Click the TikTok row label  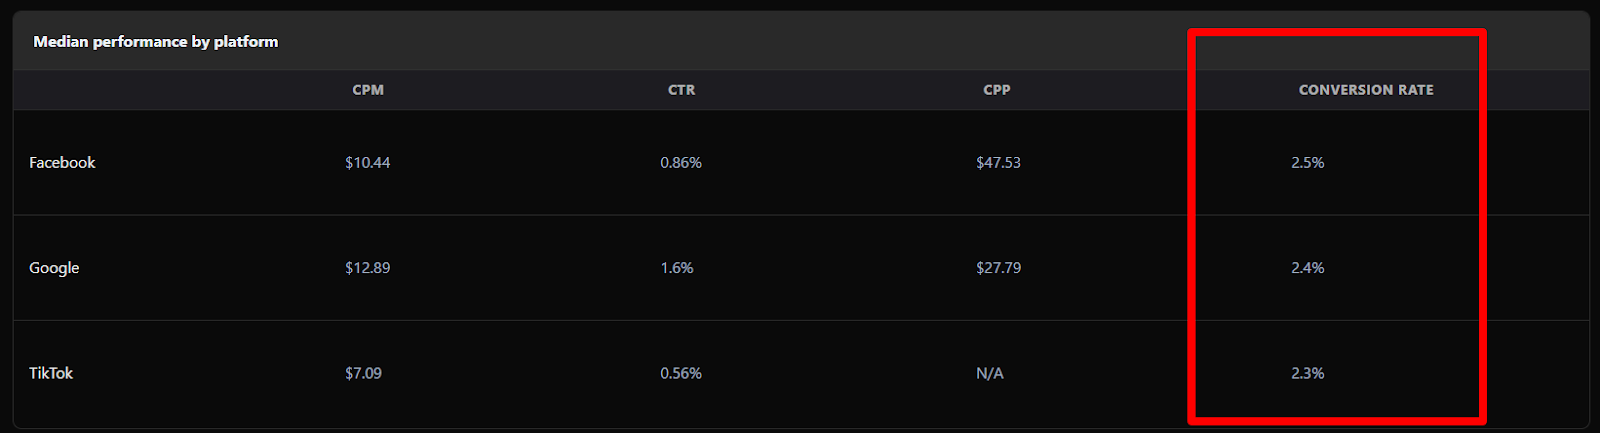pos(51,373)
